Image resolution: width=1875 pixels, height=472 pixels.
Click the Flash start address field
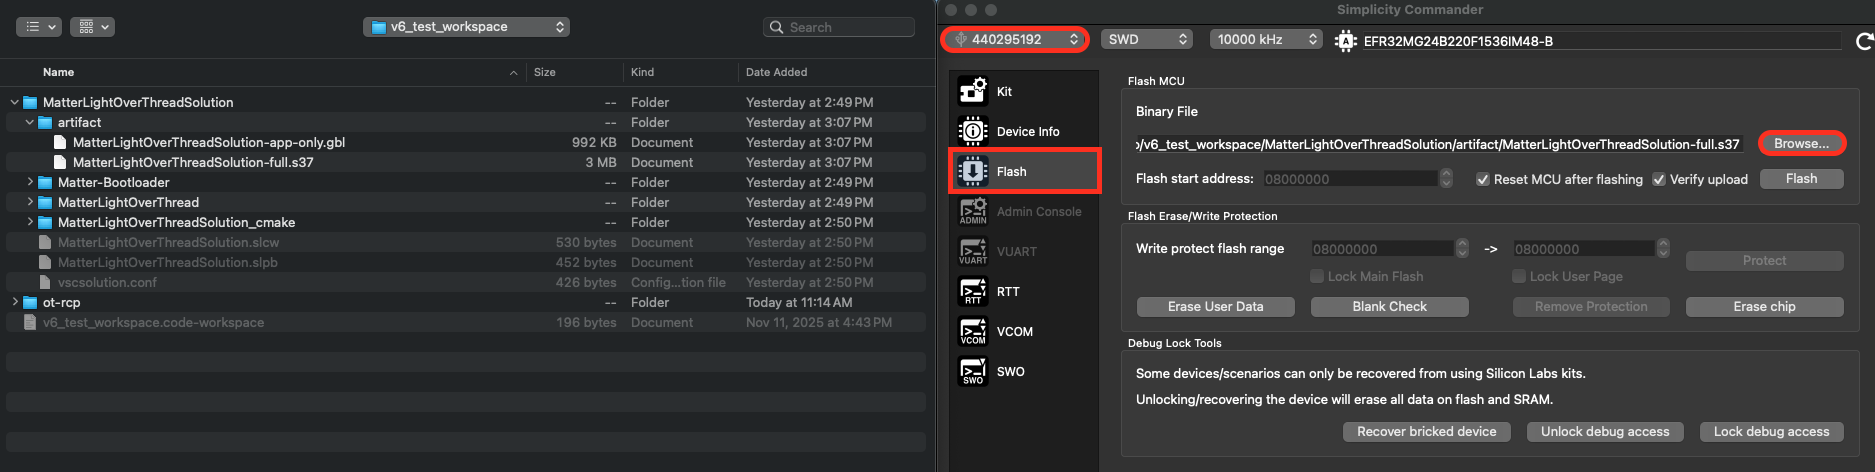[1349, 179]
